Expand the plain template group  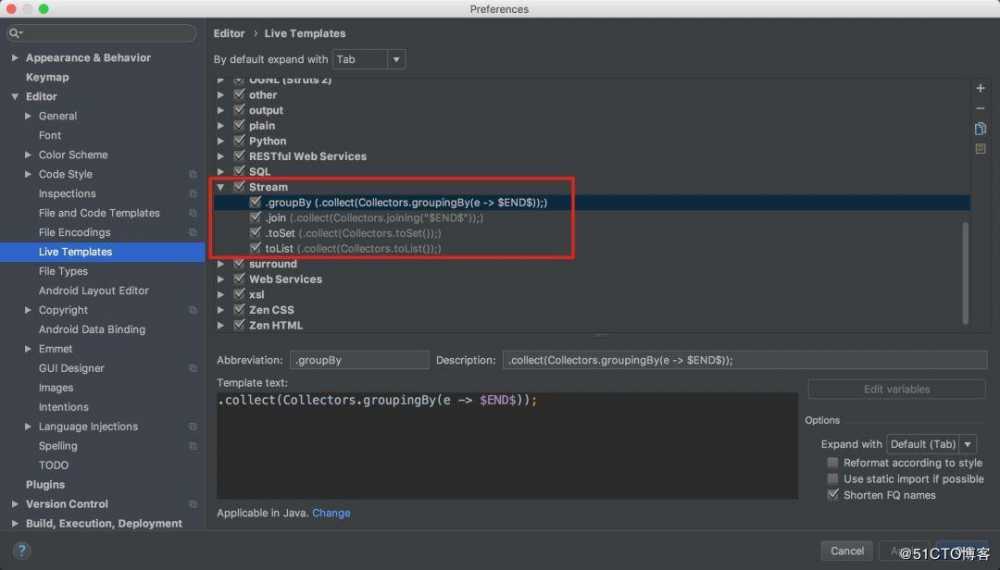[x=221, y=126]
